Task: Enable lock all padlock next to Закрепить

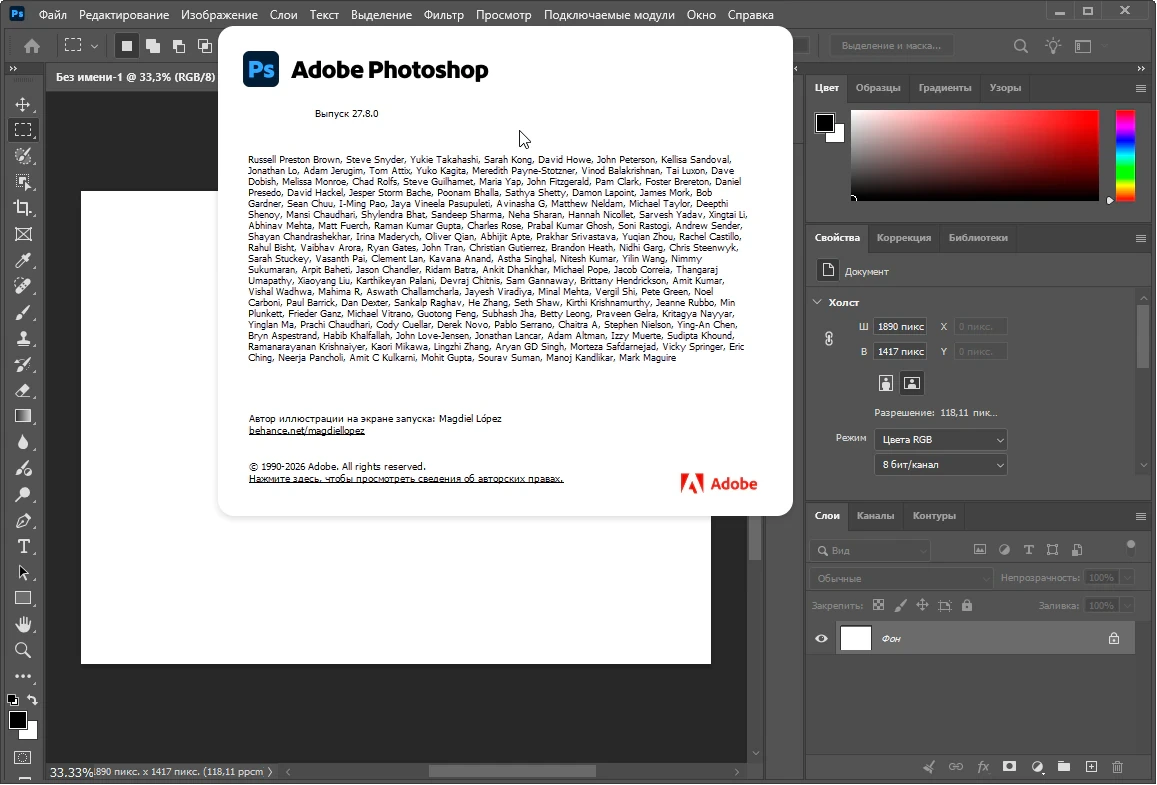Action: (x=967, y=605)
